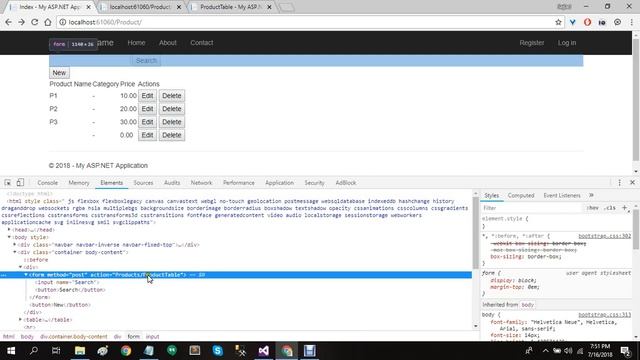Open the Chrome three-dot menu
Screen dimensions: 640x360
pos(631,22)
